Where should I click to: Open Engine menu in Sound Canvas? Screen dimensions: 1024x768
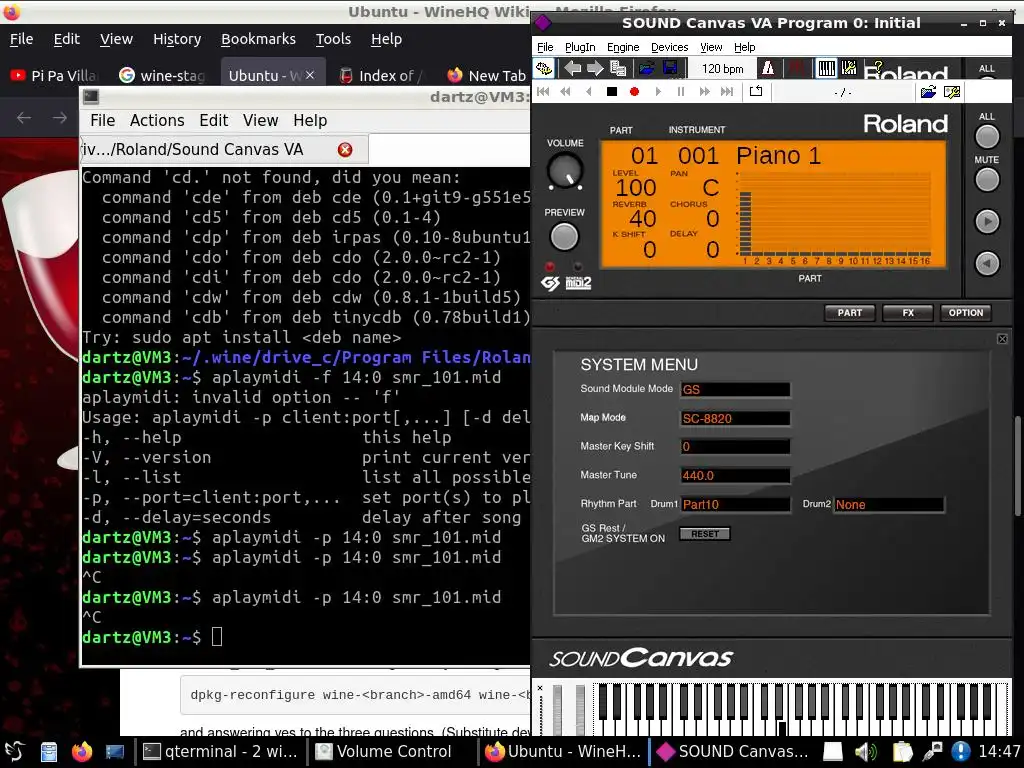[623, 47]
